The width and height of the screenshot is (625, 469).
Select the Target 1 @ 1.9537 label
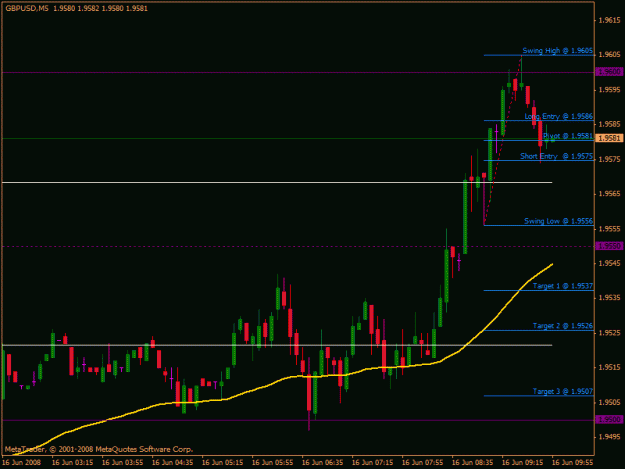[563, 286]
